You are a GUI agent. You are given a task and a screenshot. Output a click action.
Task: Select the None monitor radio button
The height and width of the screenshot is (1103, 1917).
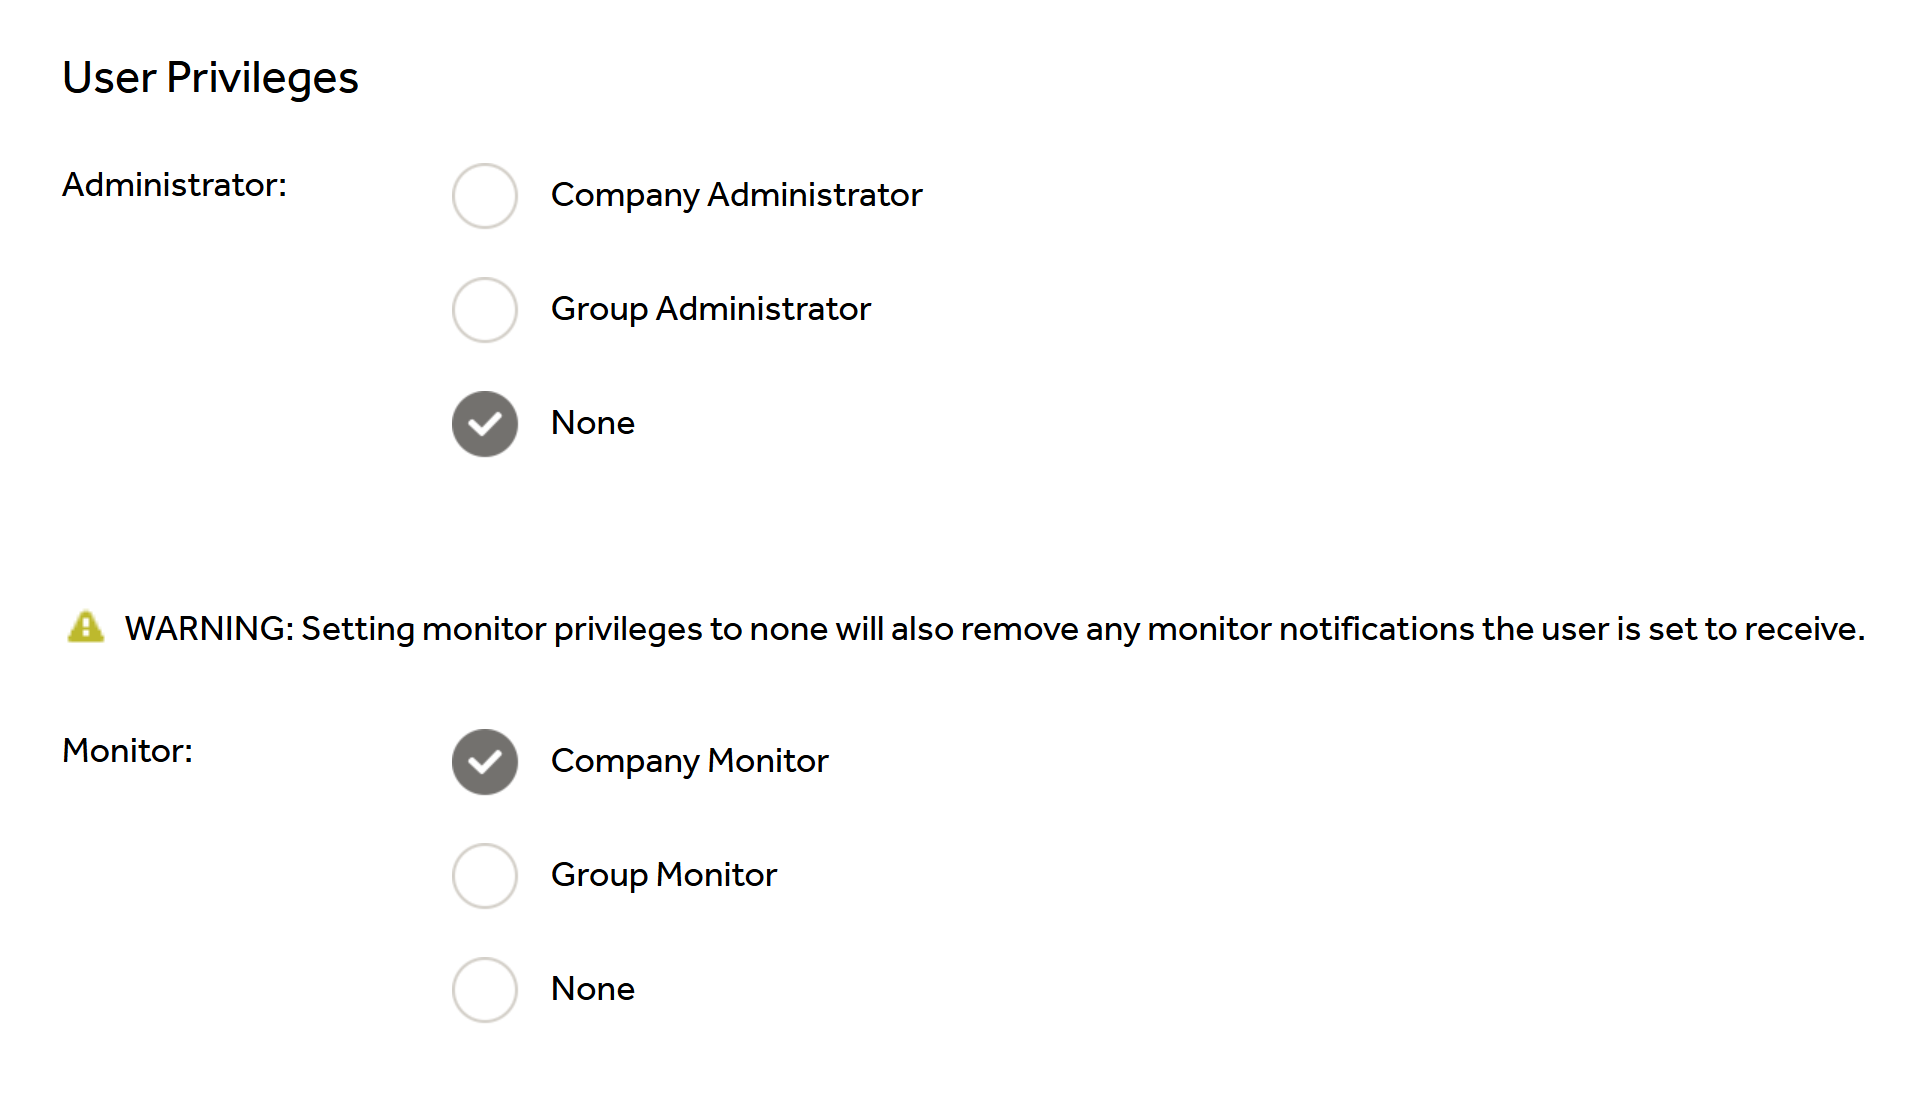coord(484,990)
